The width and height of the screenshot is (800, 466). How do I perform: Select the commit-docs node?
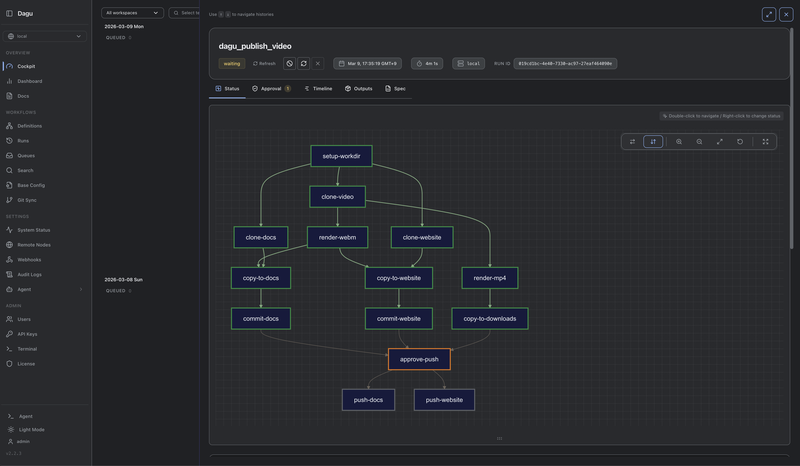click(261, 318)
